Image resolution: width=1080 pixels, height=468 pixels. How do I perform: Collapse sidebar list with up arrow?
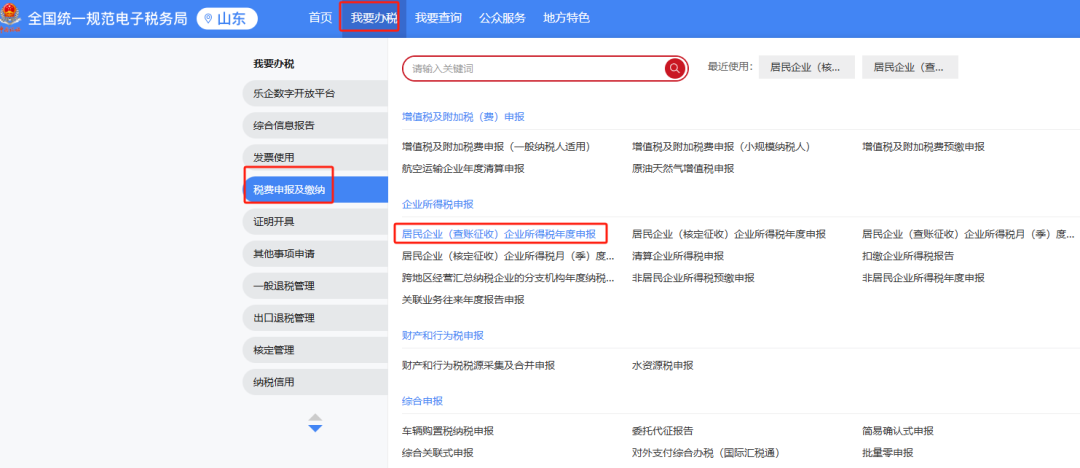pyautogui.click(x=315, y=418)
